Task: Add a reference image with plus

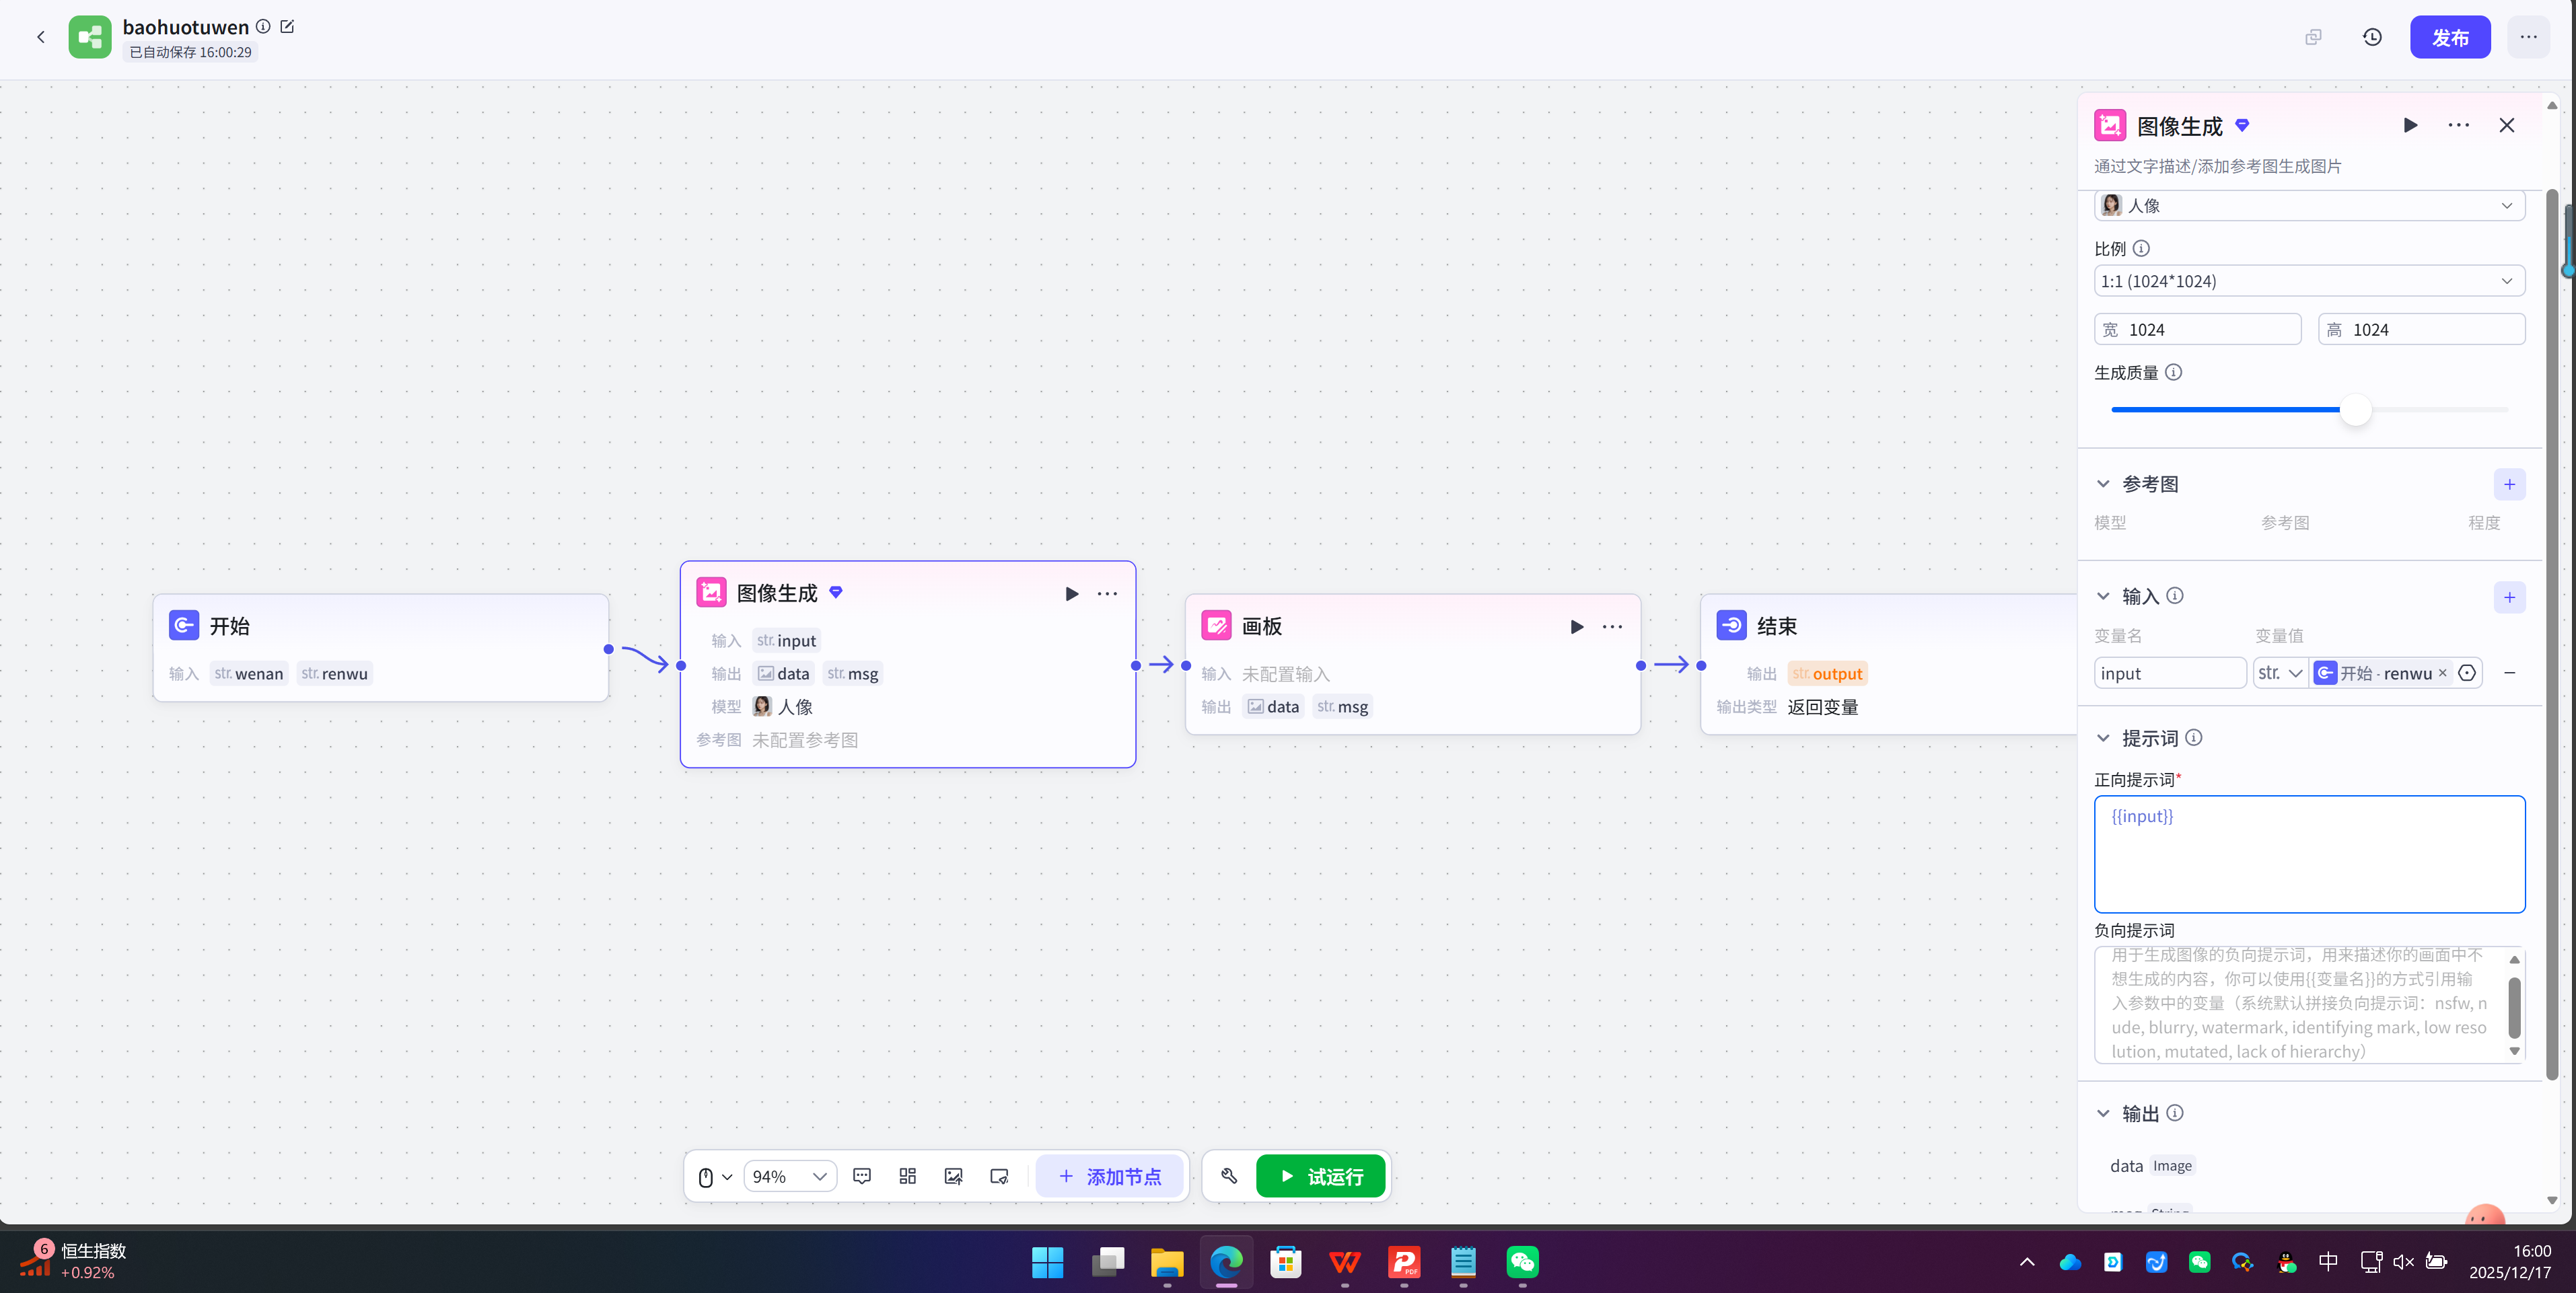Action: [2509, 484]
